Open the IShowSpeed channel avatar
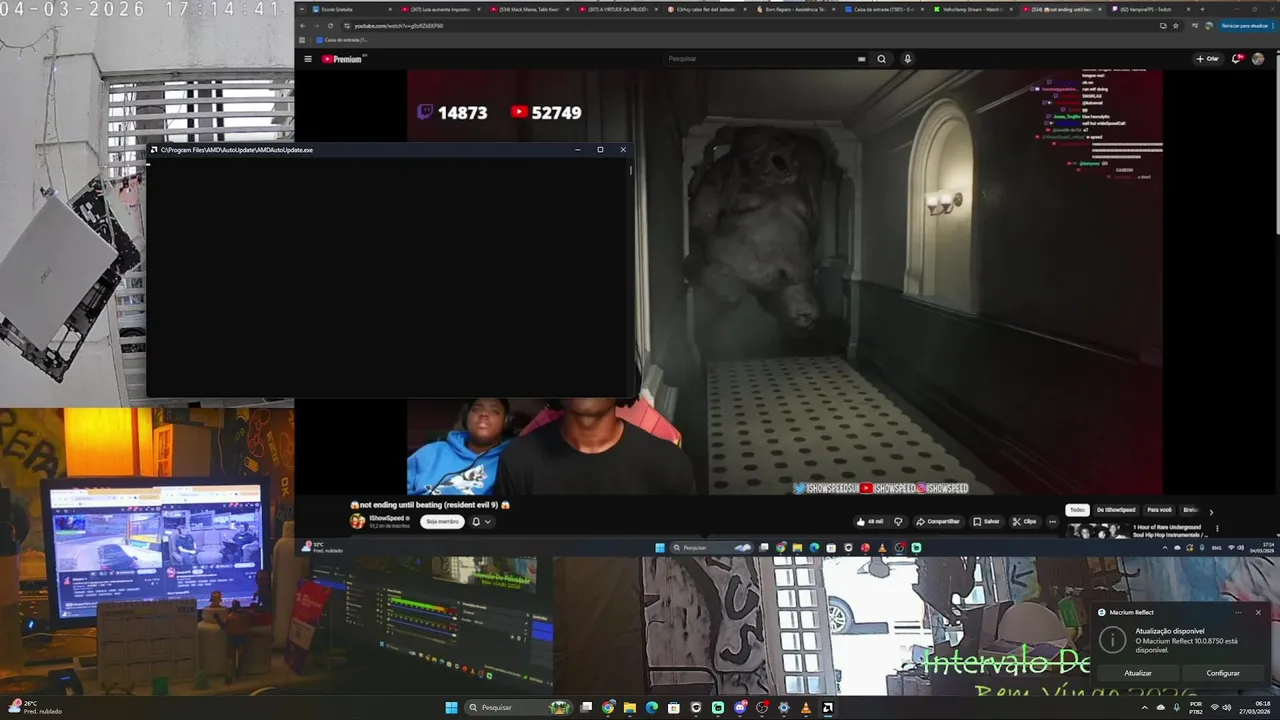 pyautogui.click(x=357, y=521)
